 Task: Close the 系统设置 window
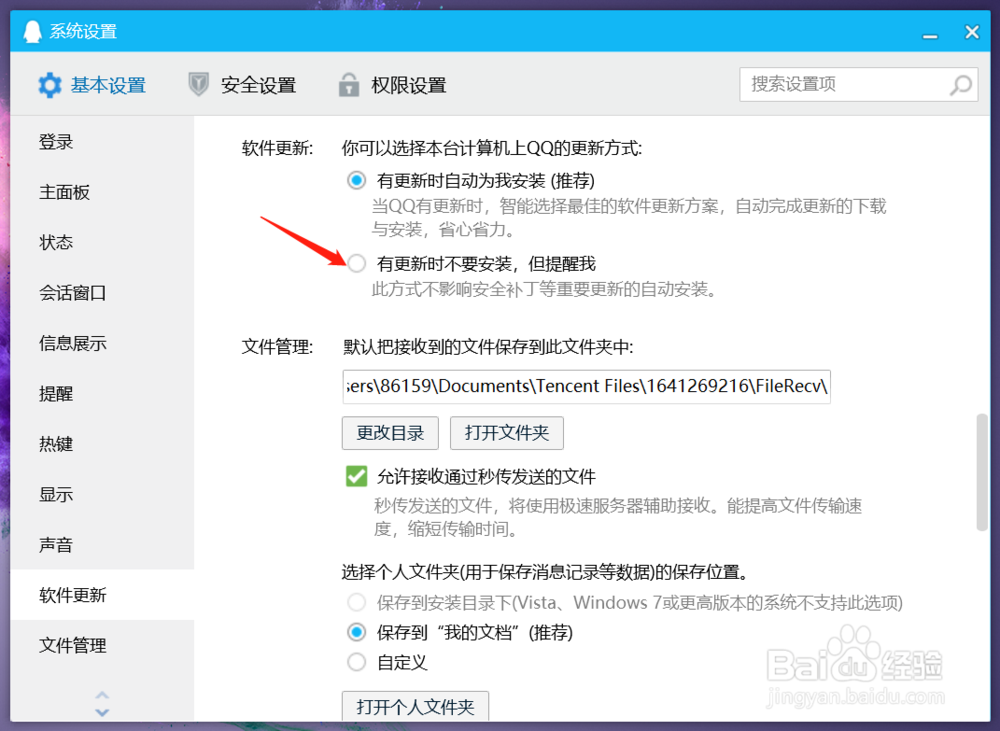click(972, 32)
